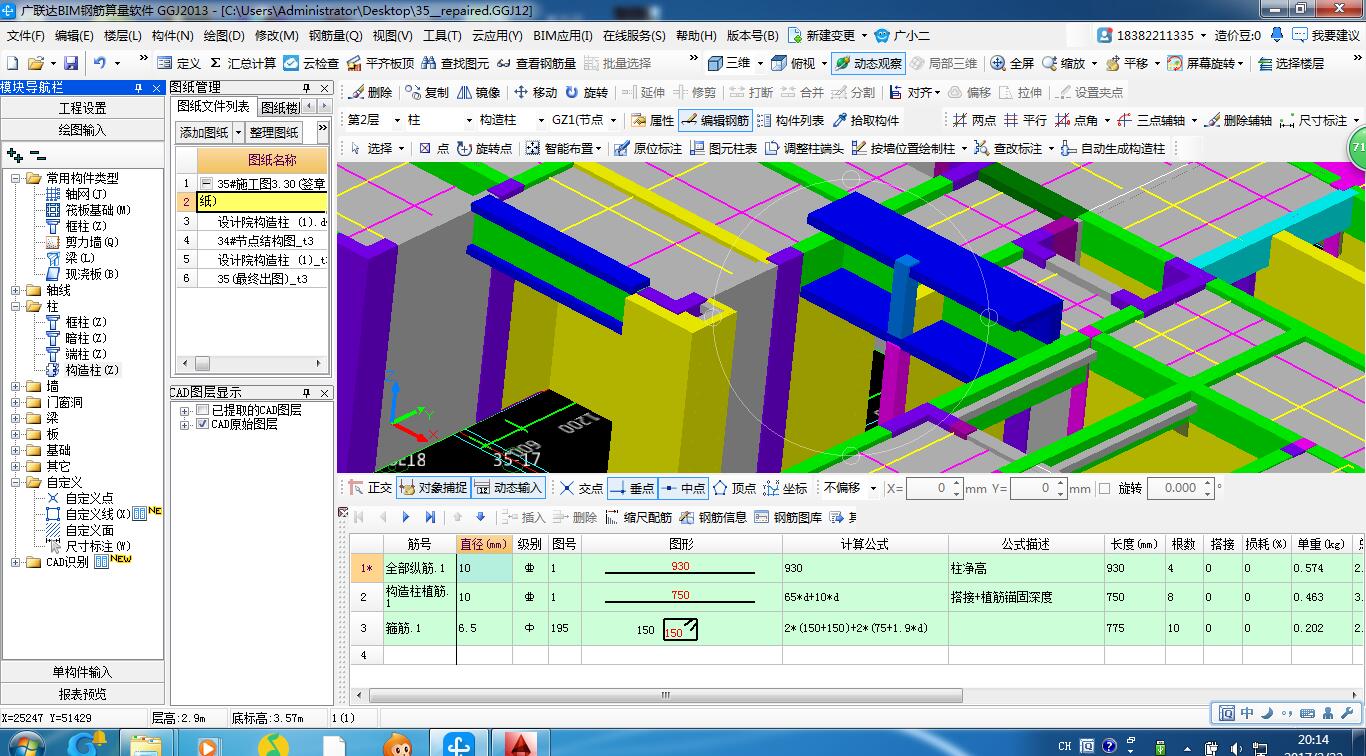Viewport: 1366px width, 756px height.
Task: Click the 单构件输入 navigation button
Action: coord(82,672)
